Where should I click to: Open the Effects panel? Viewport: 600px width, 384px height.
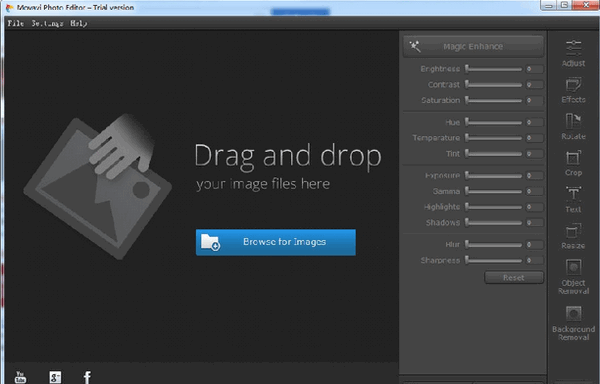click(573, 90)
